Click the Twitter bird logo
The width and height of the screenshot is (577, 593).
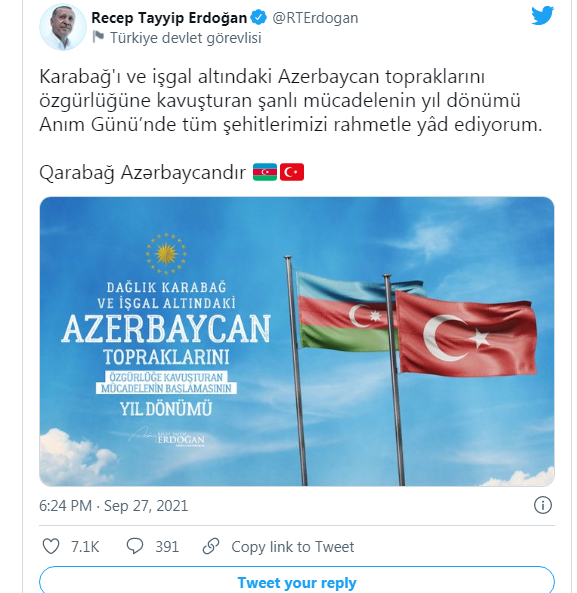click(x=543, y=16)
